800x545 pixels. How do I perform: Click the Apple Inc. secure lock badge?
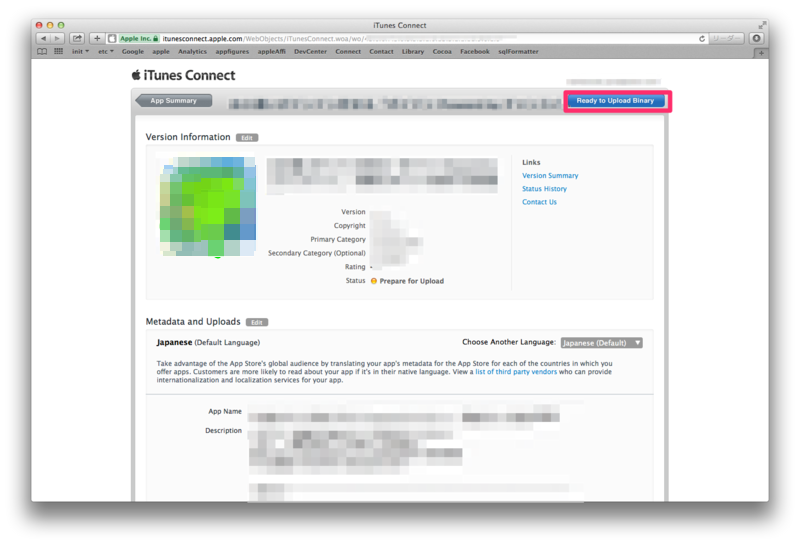(139, 38)
